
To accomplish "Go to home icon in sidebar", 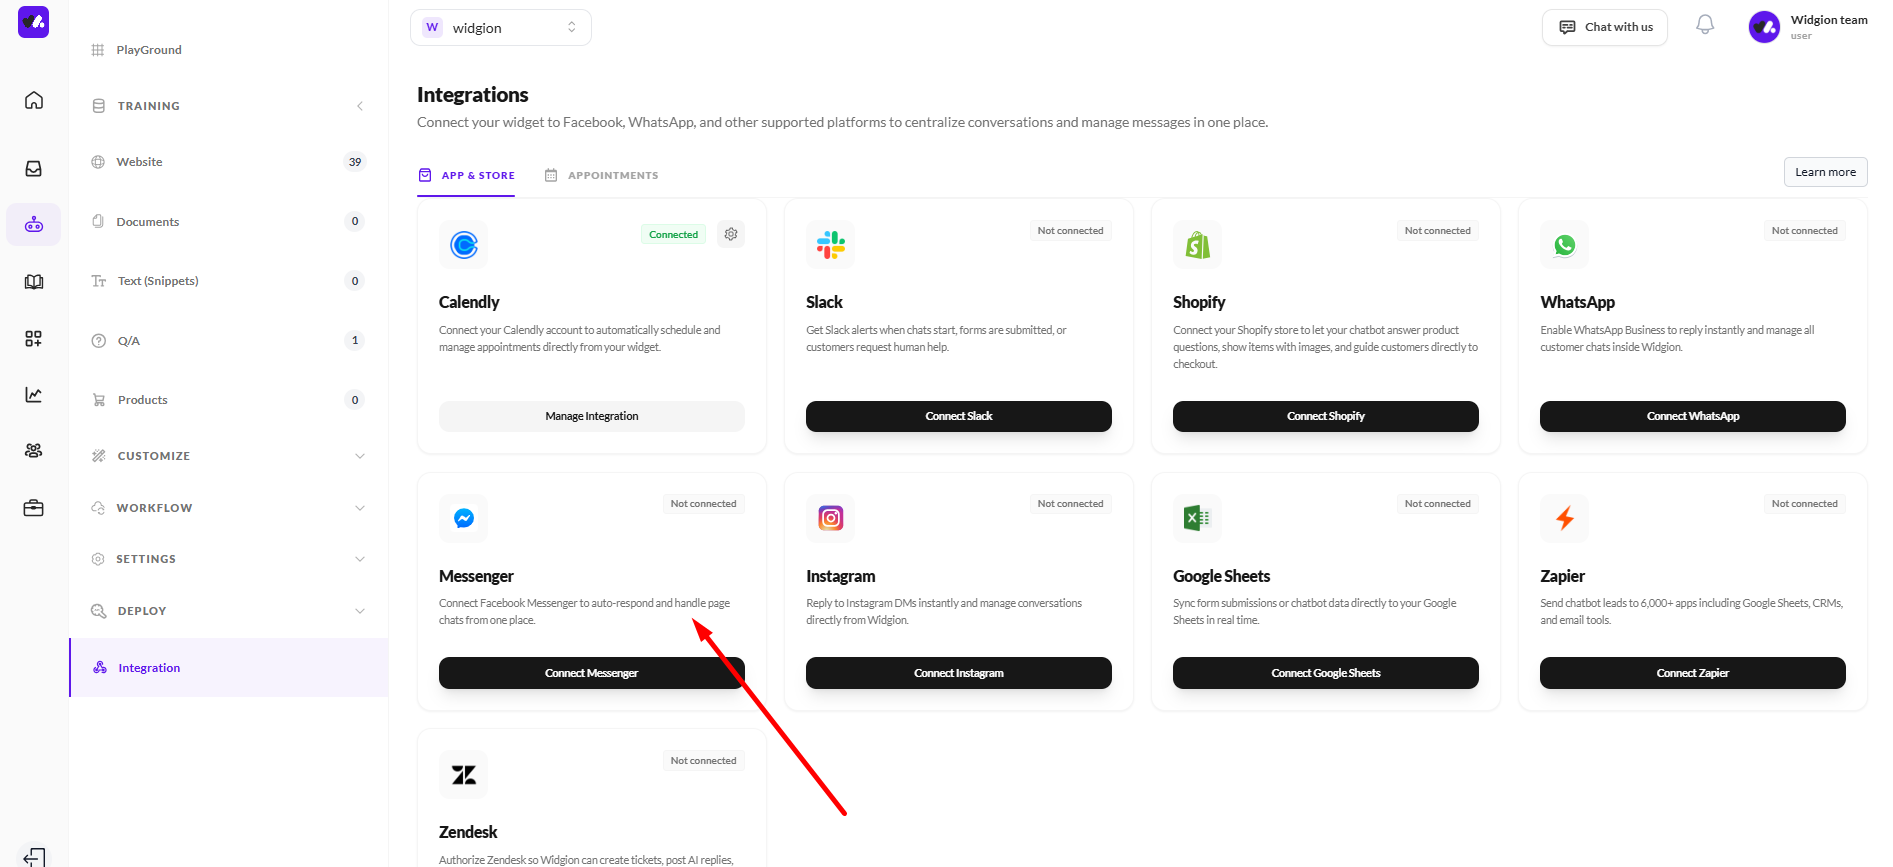I will click(34, 101).
